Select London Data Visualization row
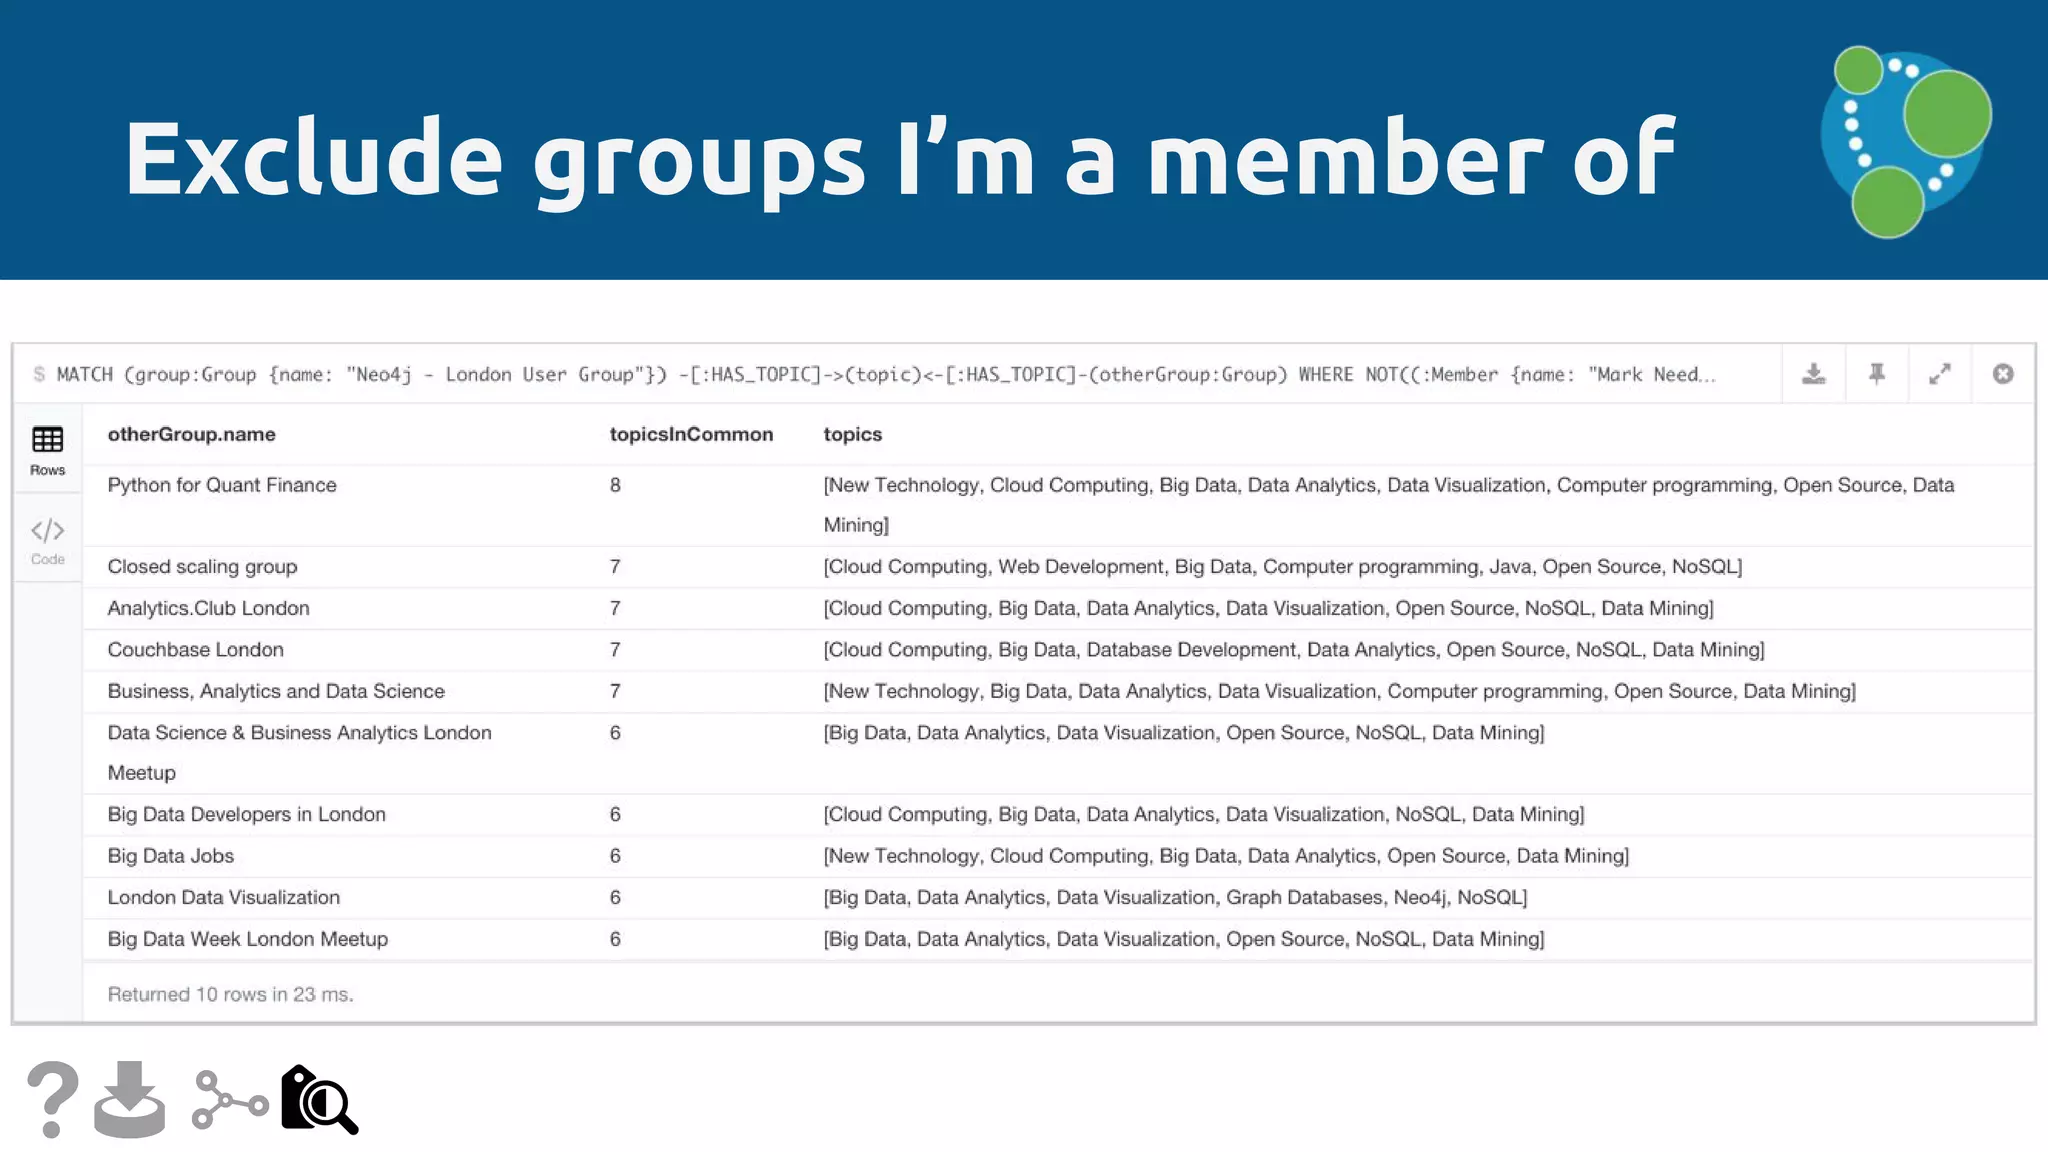Screen dimensions: 2048x1152 click(1058, 898)
